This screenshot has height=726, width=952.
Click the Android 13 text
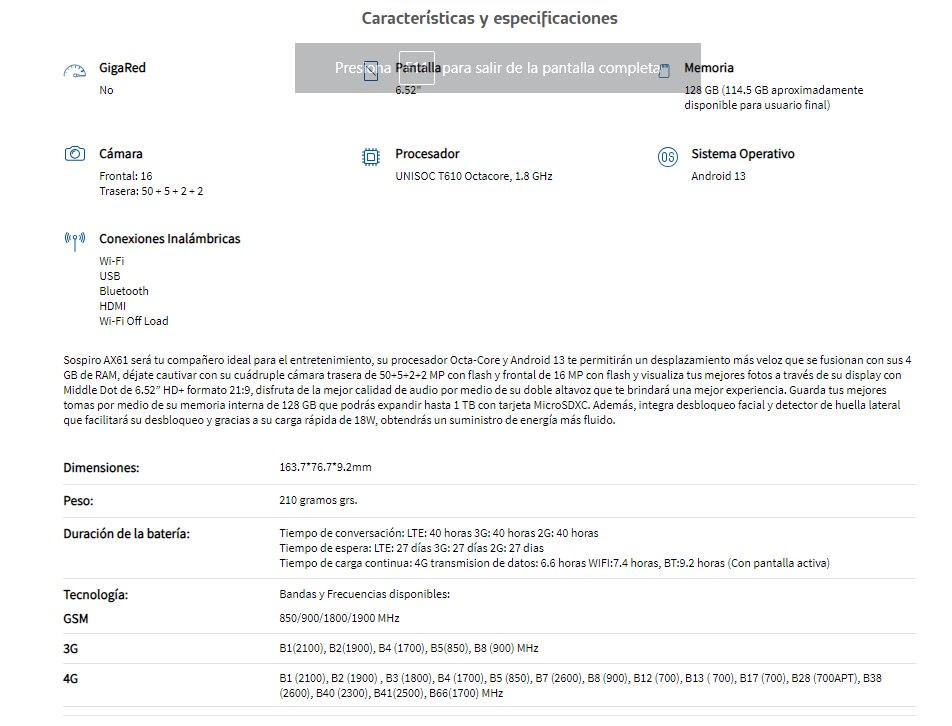coord(718,176)
